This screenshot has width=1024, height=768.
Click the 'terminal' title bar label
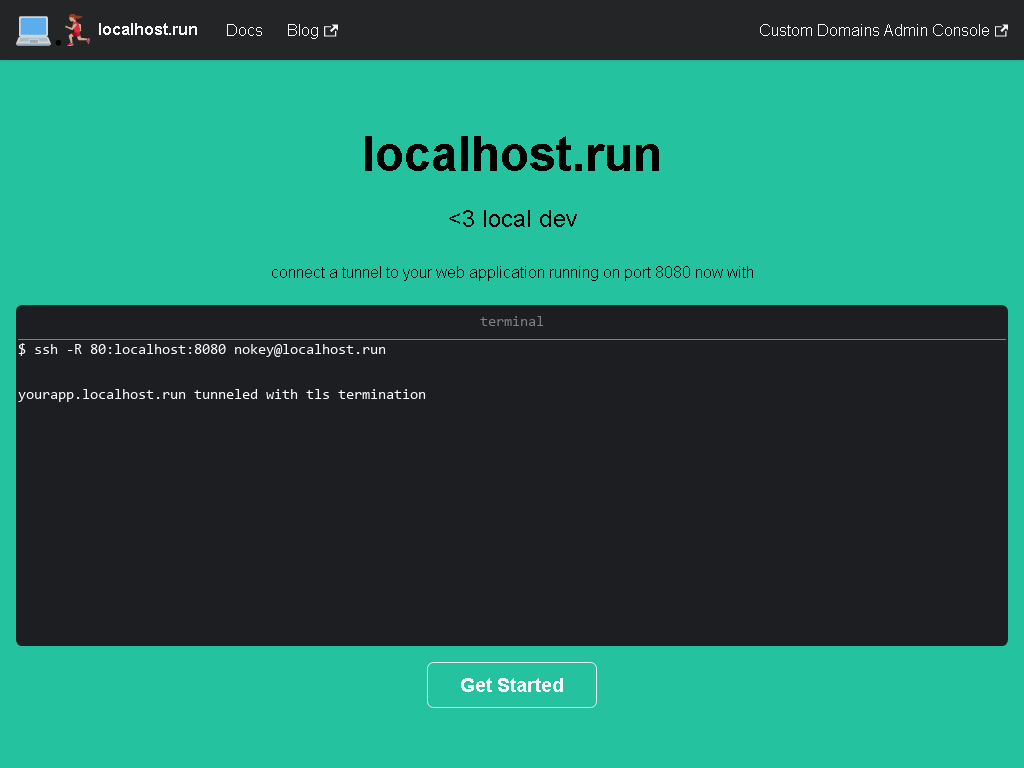tap(512, 321)
